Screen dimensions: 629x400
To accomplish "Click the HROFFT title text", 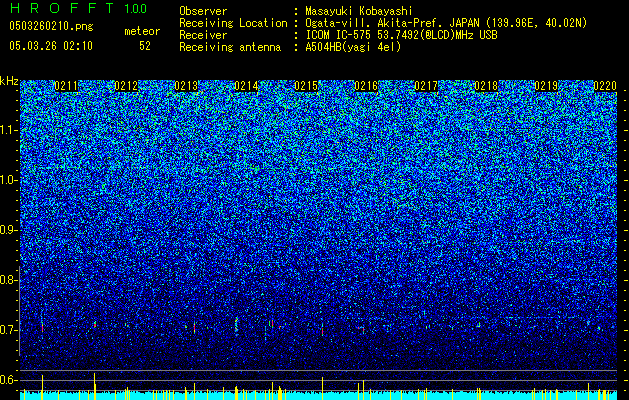I will coord(62,8).
